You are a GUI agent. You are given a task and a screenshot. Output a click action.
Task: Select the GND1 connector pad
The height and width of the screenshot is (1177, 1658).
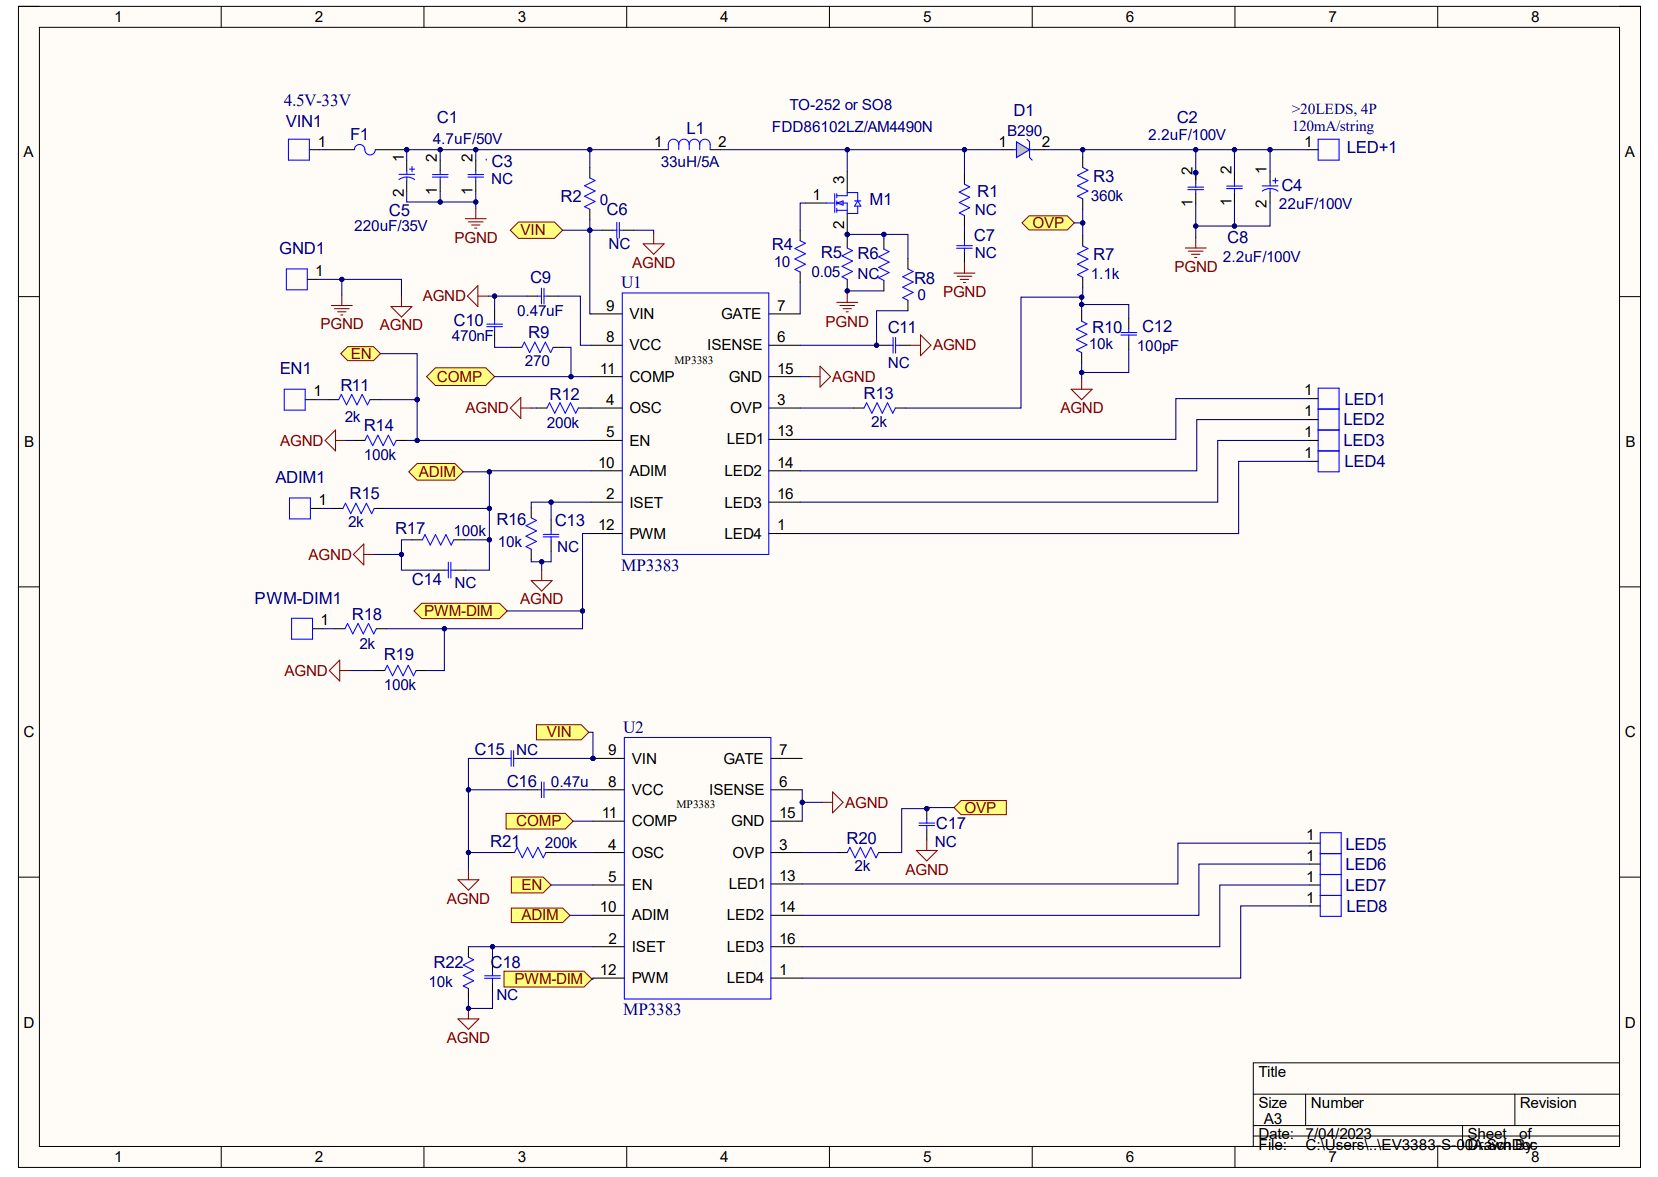[x=297, y=280]
